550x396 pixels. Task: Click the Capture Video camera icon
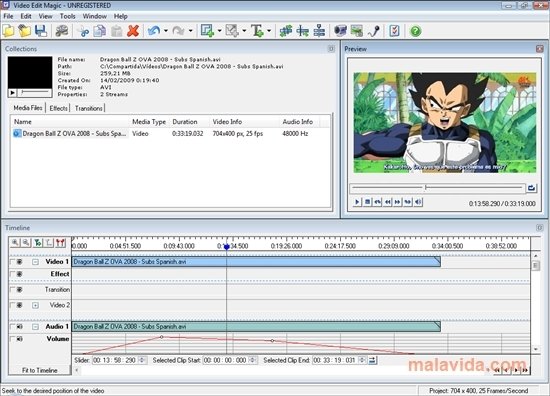[x=340, y=31]
